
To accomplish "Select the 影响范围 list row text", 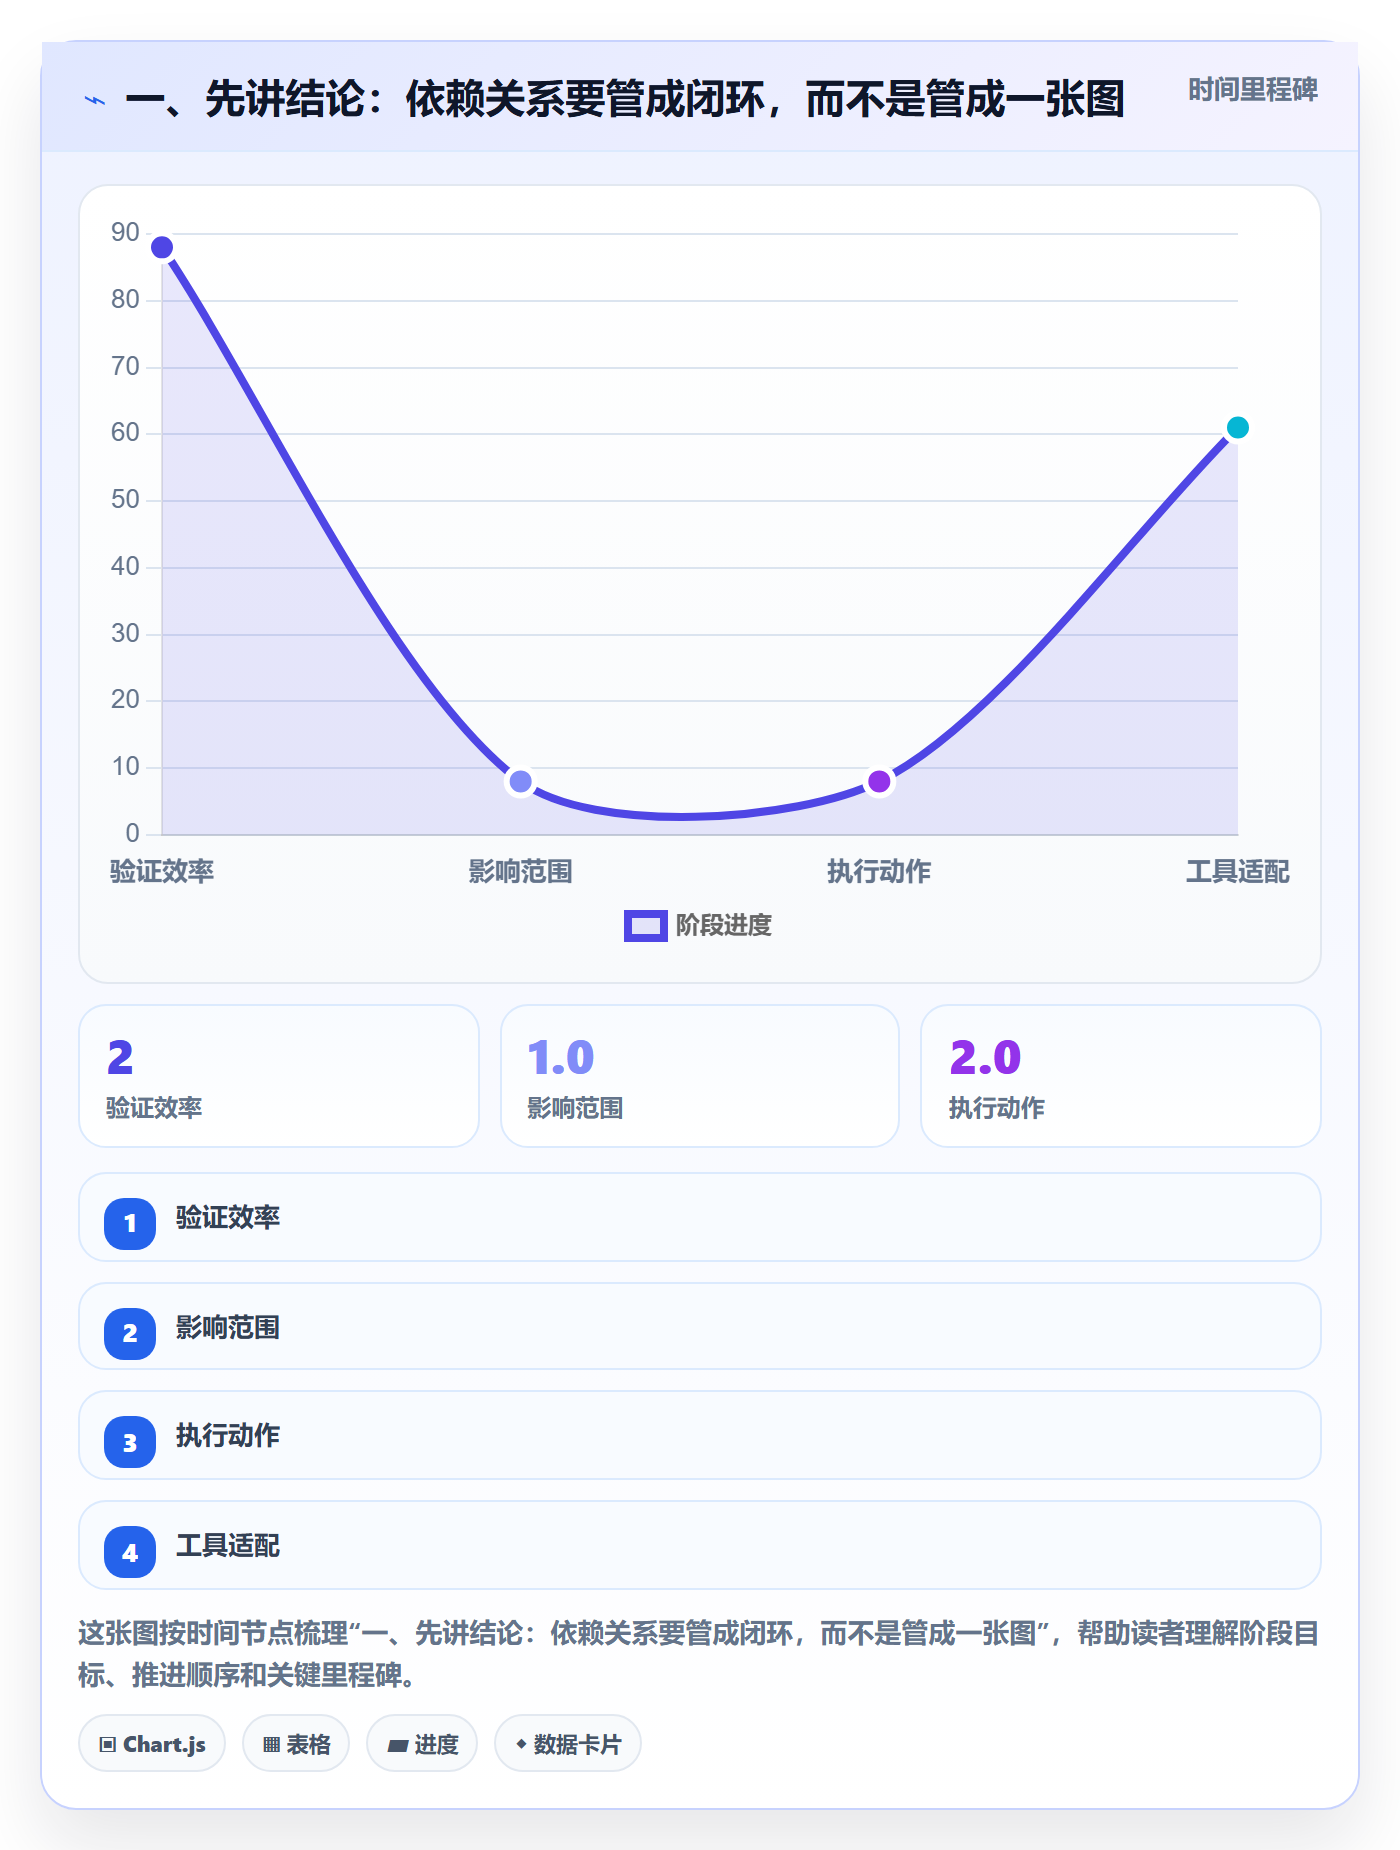I will [228, 1328].
